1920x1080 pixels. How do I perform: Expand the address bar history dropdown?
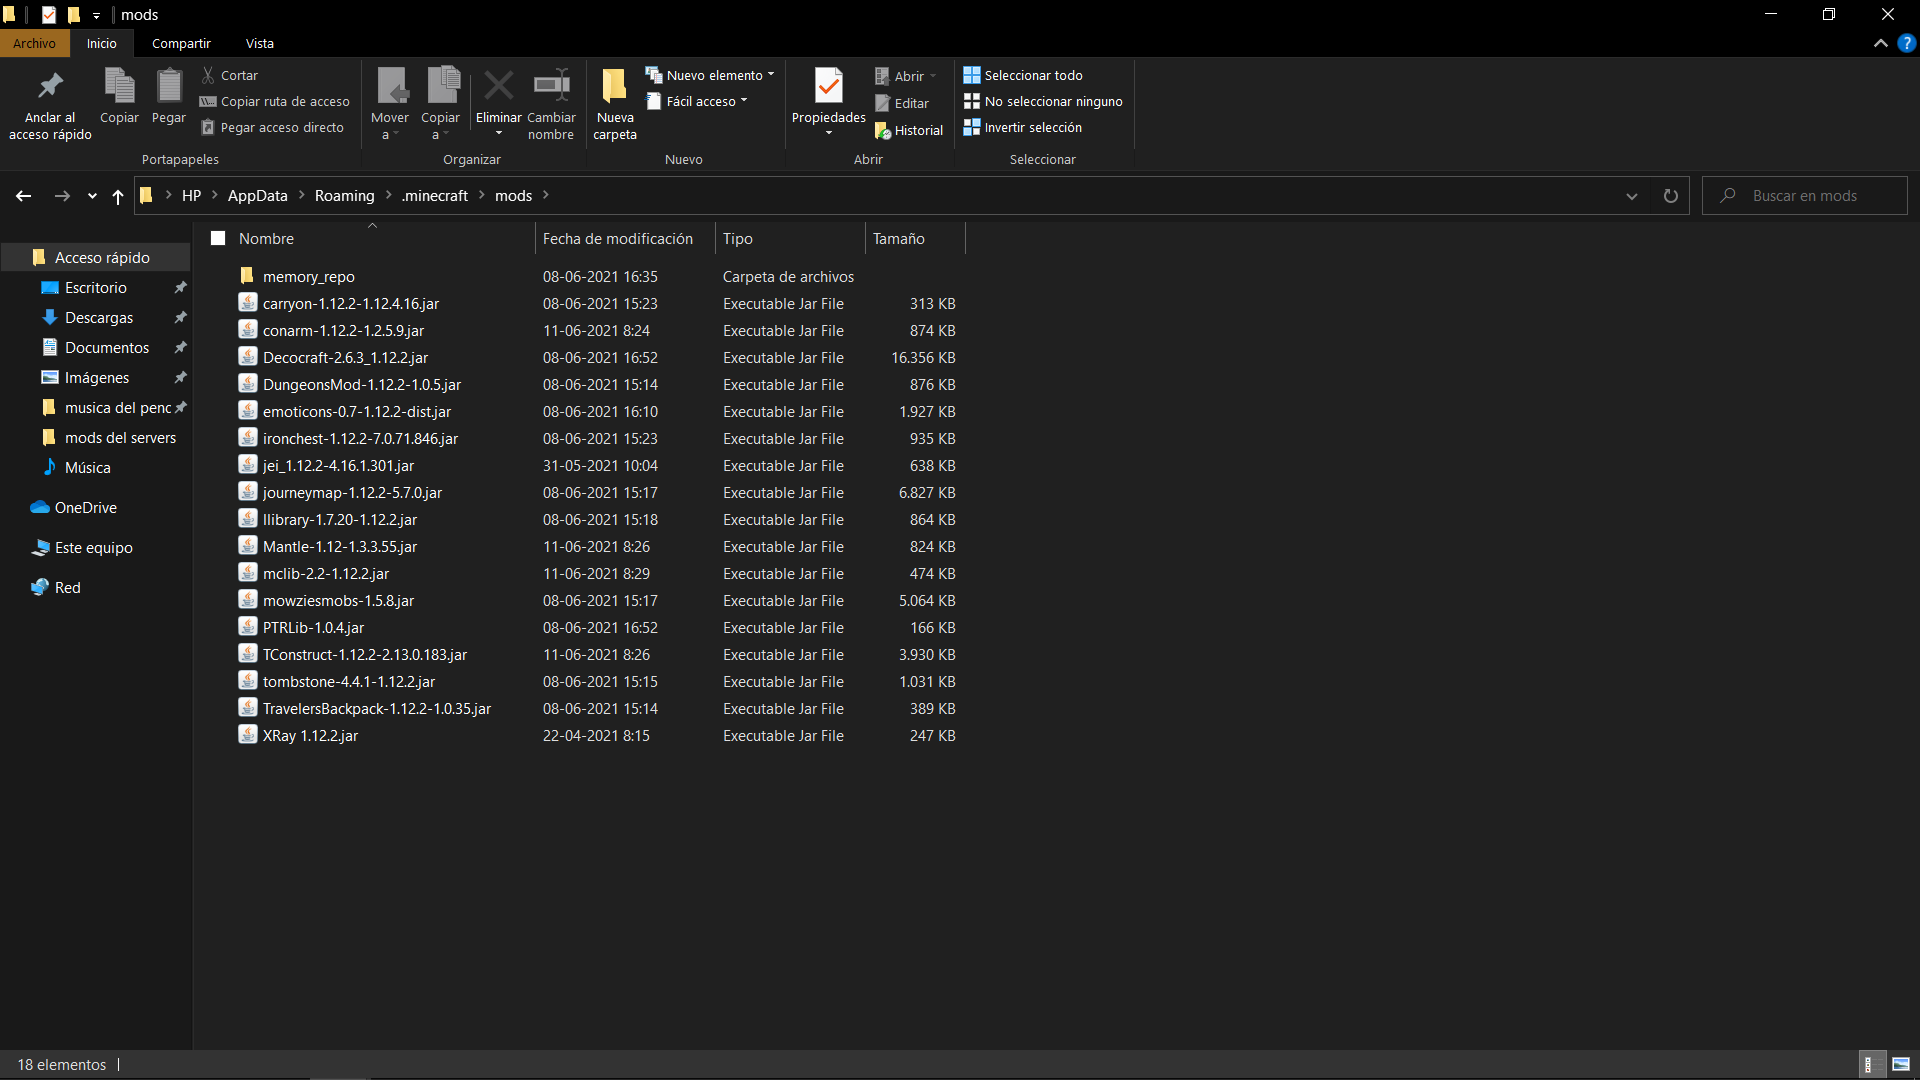pos(1632,196)
